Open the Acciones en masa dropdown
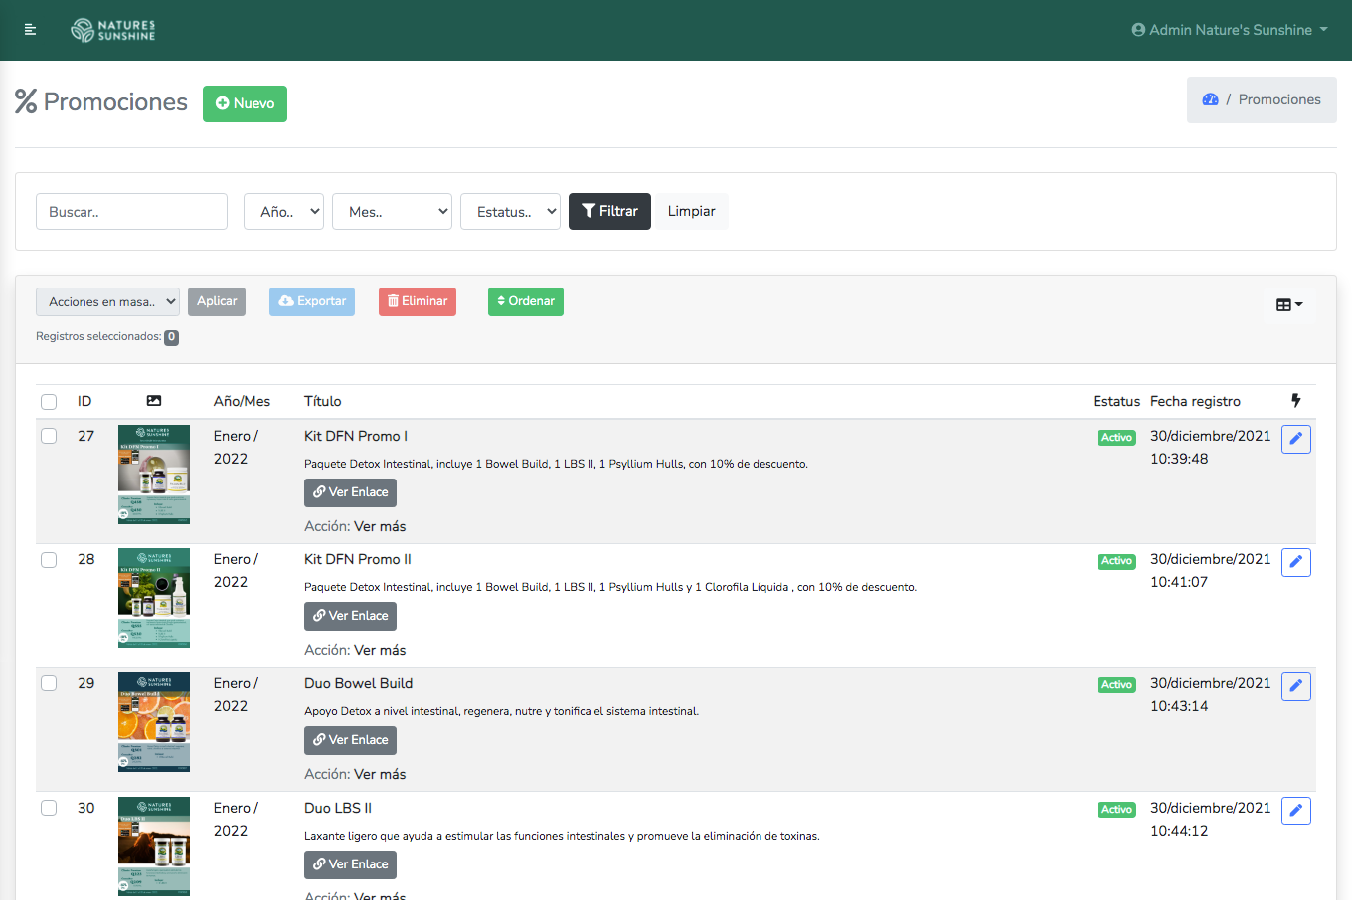1352x900 pixels. (108, 302)
